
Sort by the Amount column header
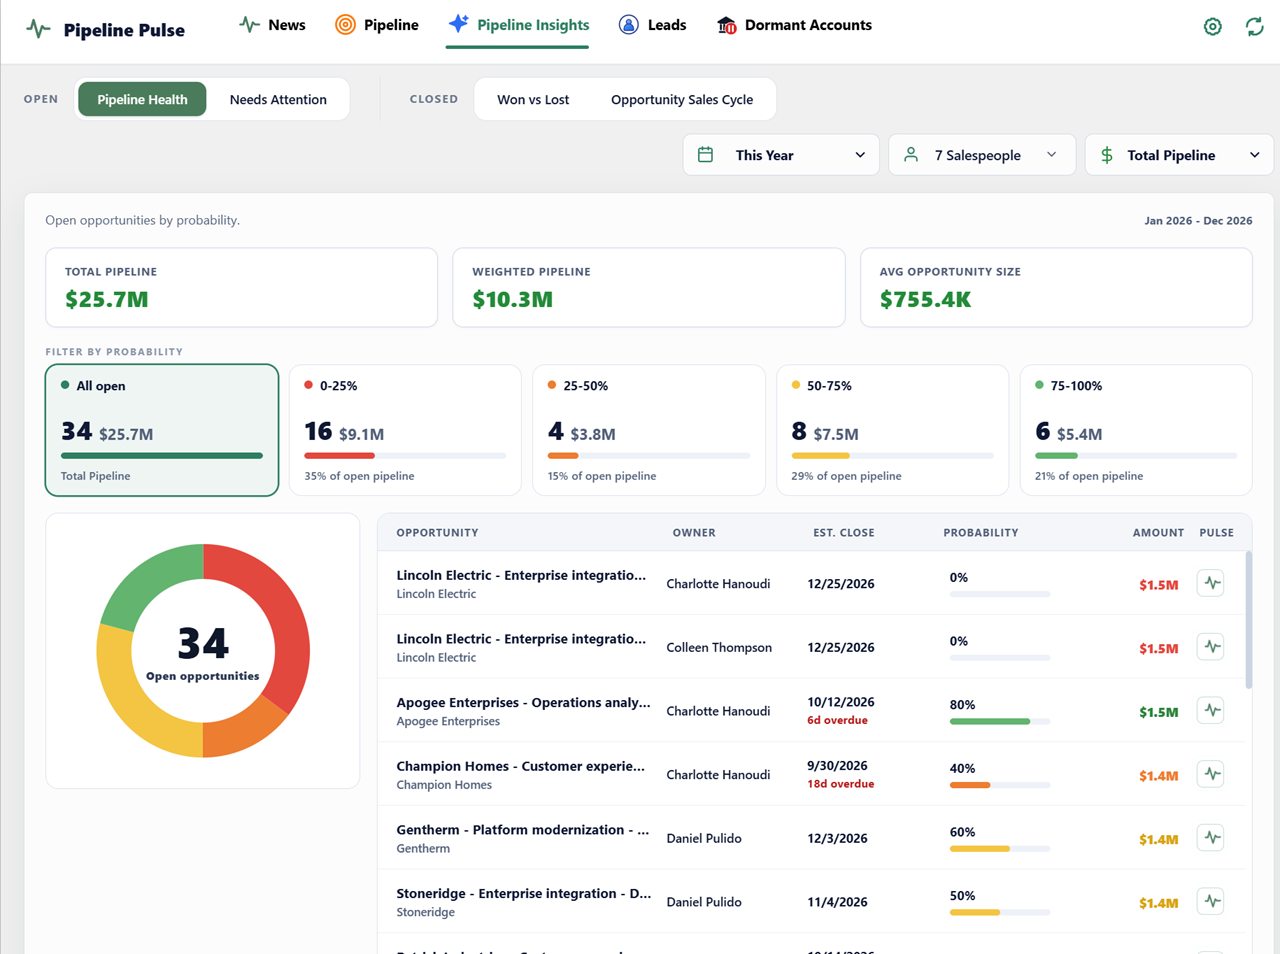(x=1158, y=533)
